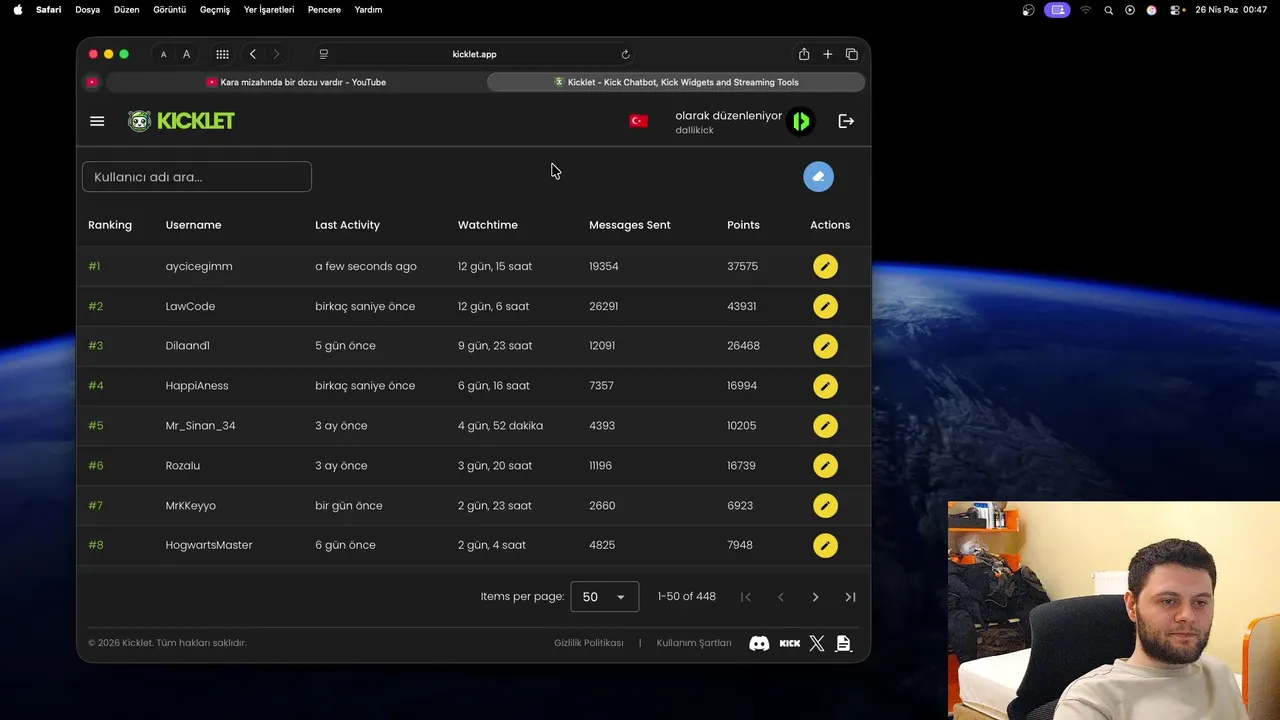1280x720 pixels.
Task: Click watchtime 4 gün, 52 dakika
Action: click(x=500, y=426)
